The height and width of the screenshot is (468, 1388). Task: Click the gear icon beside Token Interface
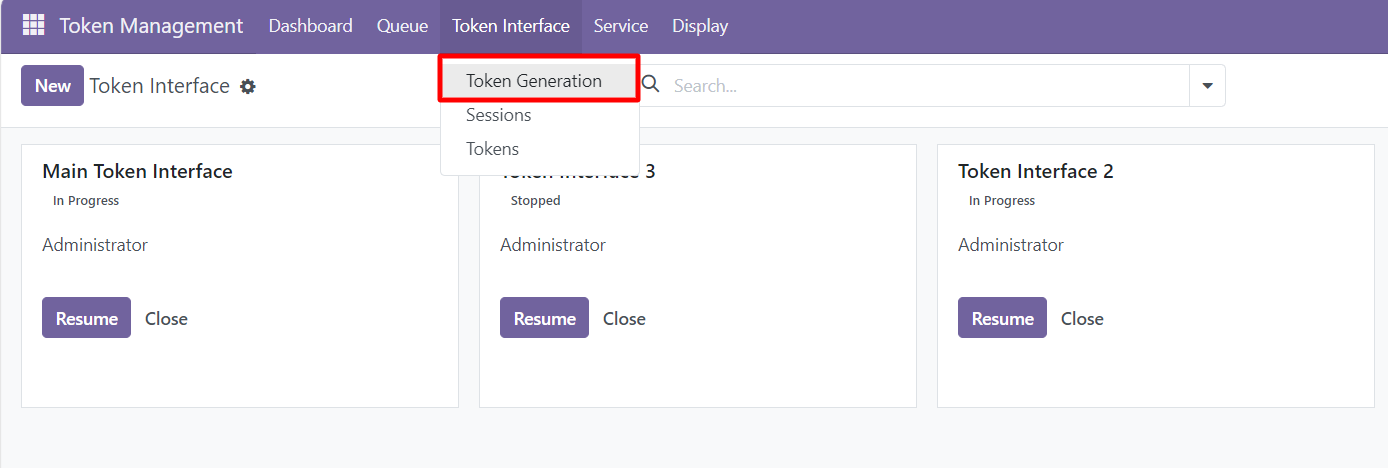pyautogui.click(x=248, y=87)
